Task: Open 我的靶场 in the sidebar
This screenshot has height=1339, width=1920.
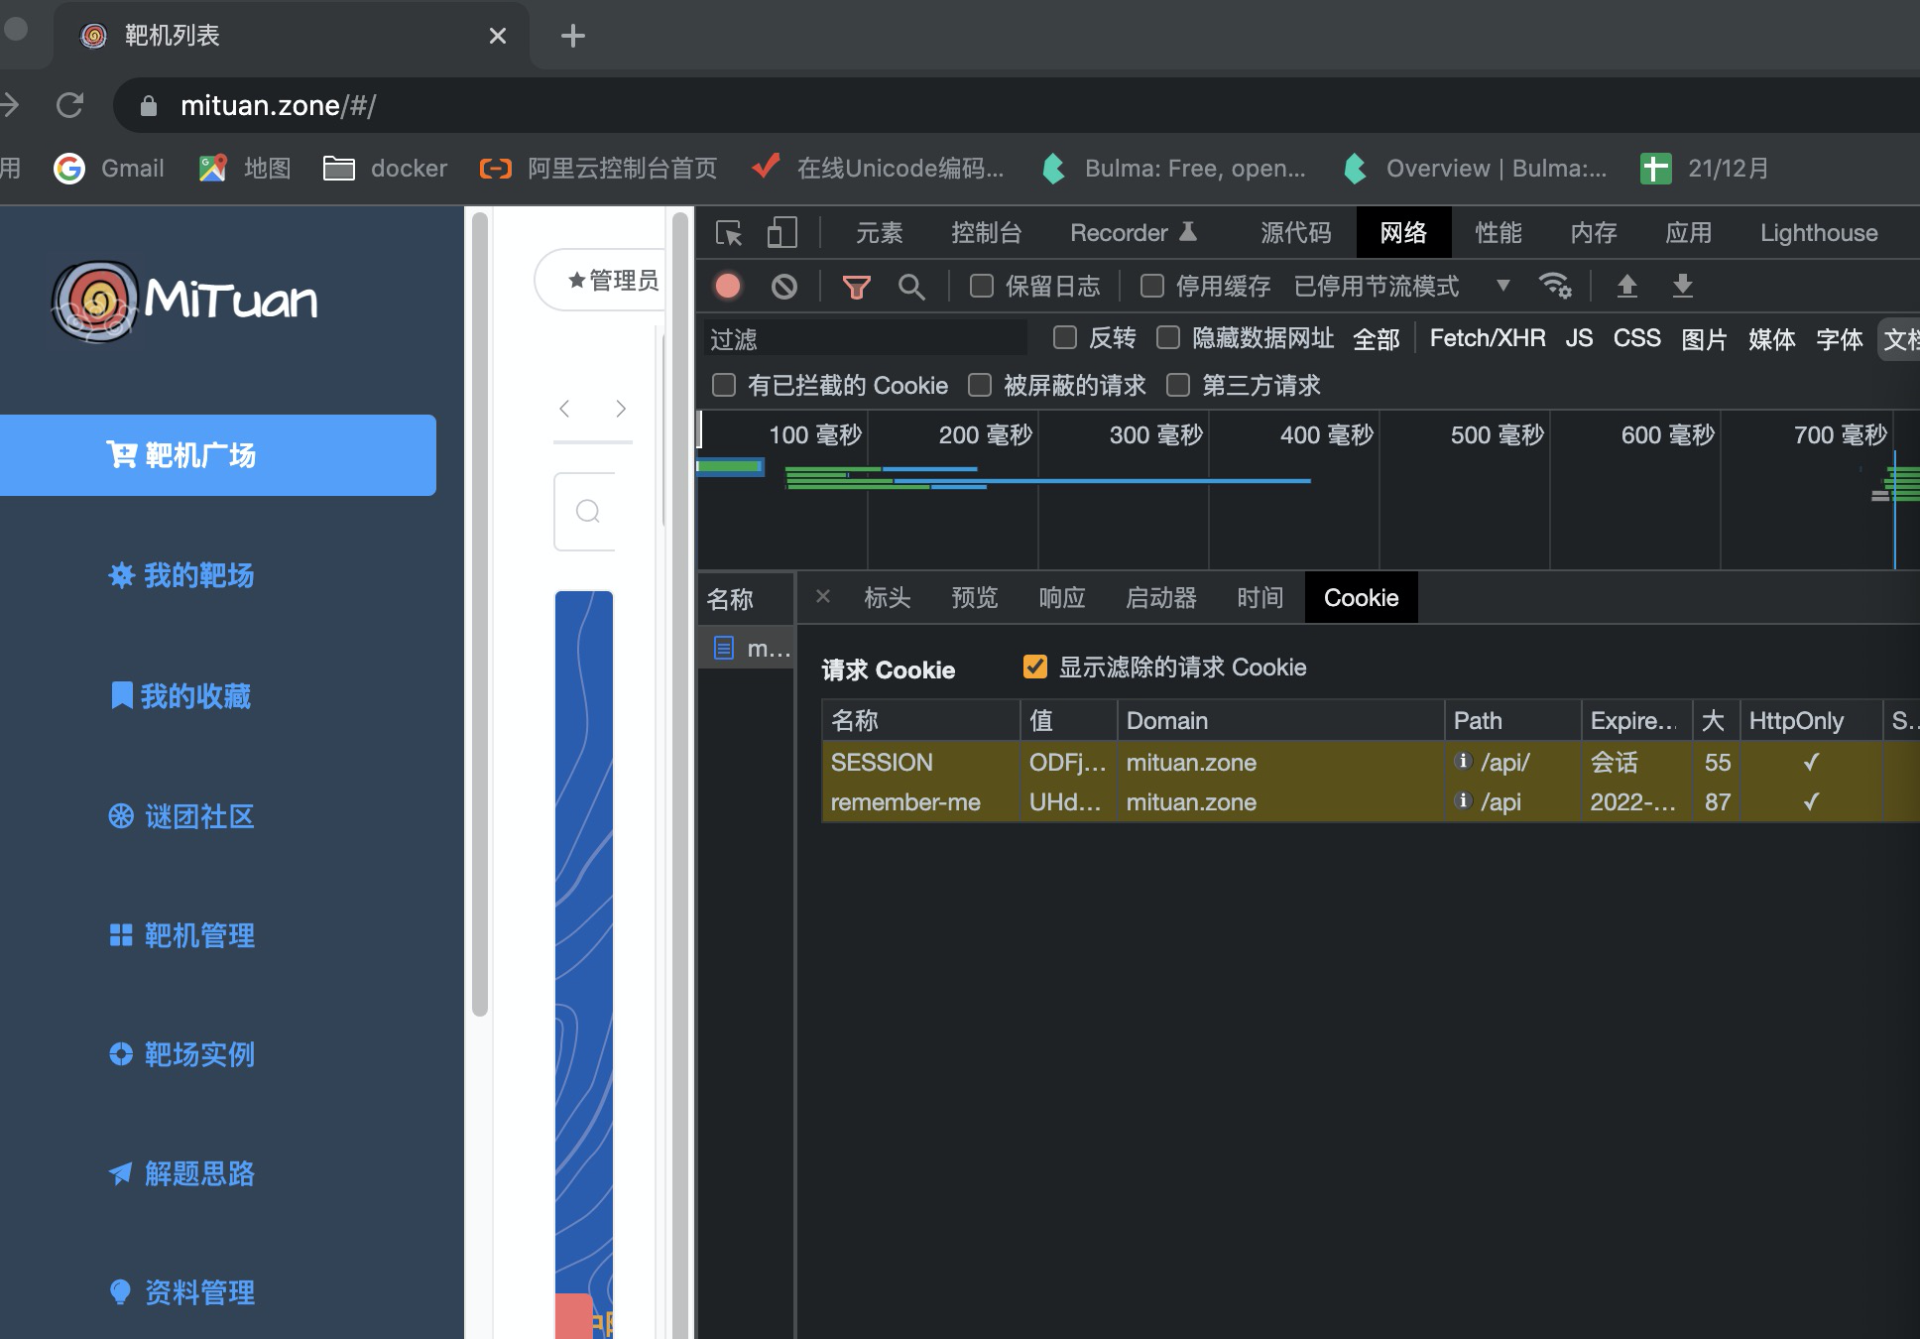Action: (x=198, y=575)
